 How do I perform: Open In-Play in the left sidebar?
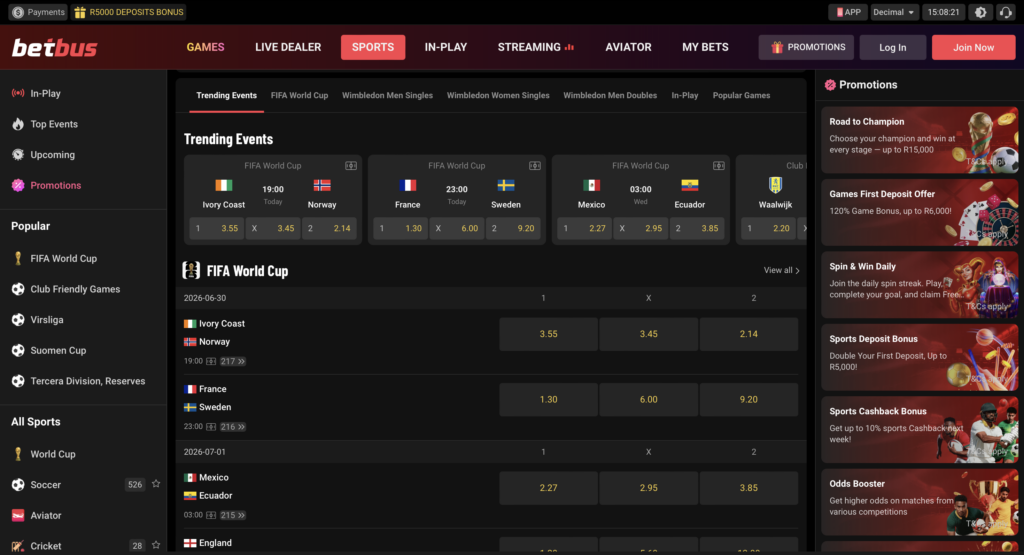click(x=83, y=93)
